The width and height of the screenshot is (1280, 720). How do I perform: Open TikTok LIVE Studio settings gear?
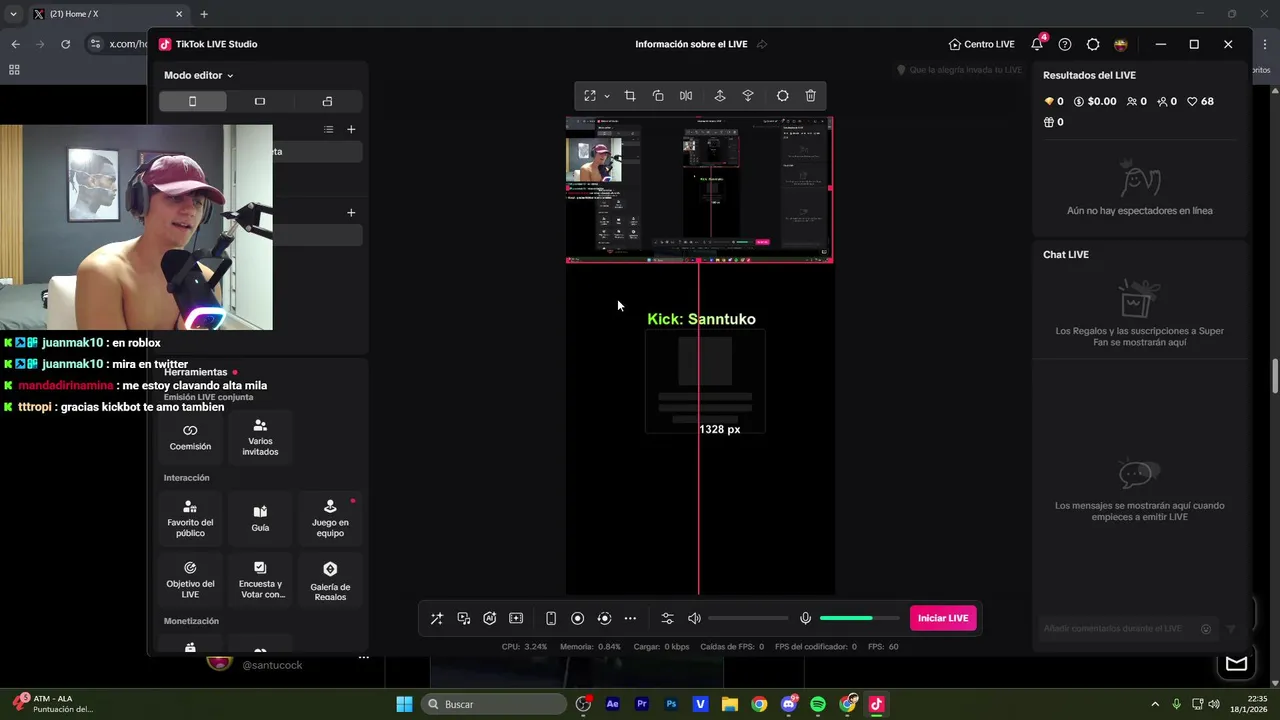[x=1093, y=44]
